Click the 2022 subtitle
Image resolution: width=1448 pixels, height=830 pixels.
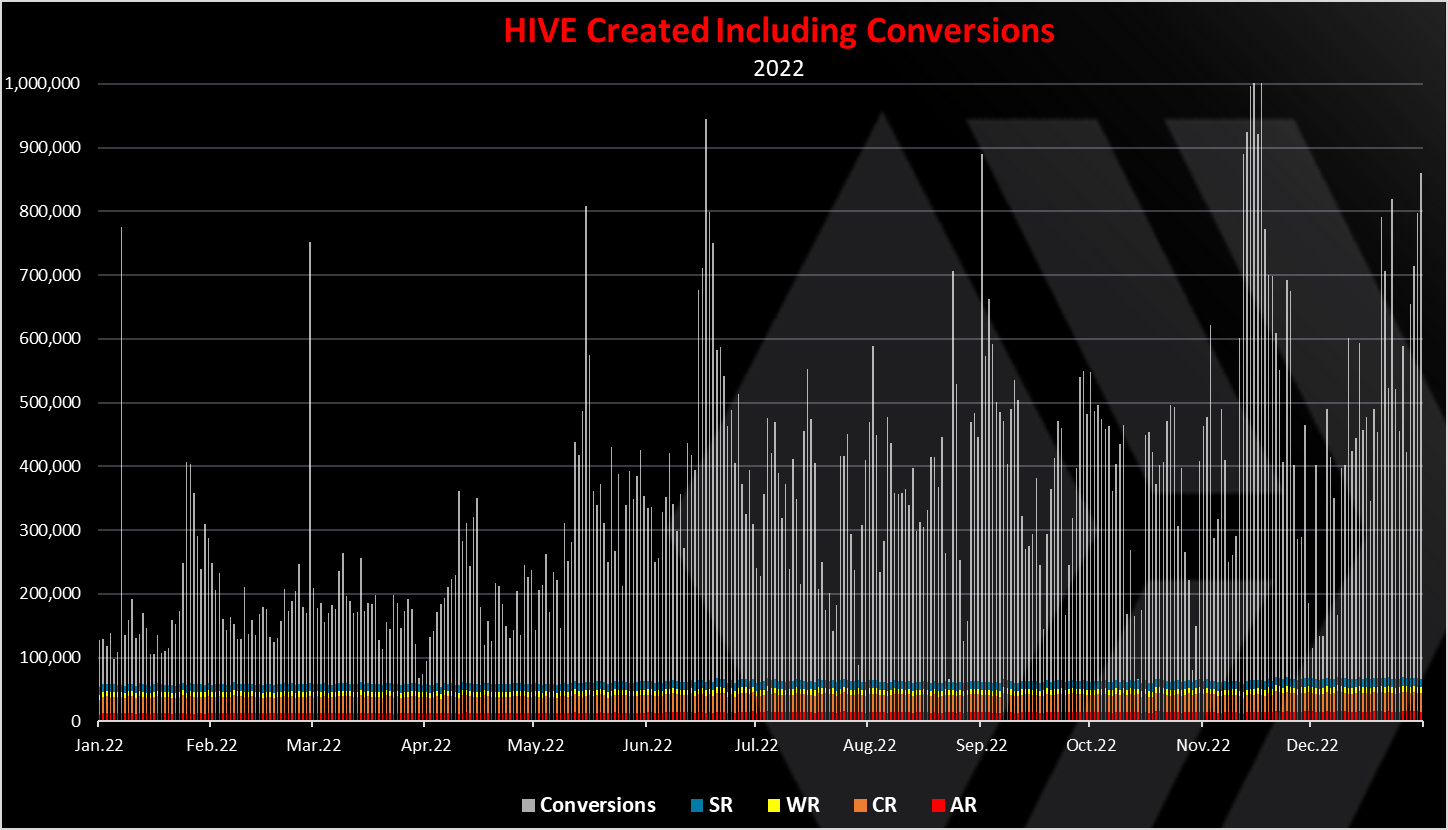pos(779,70)
